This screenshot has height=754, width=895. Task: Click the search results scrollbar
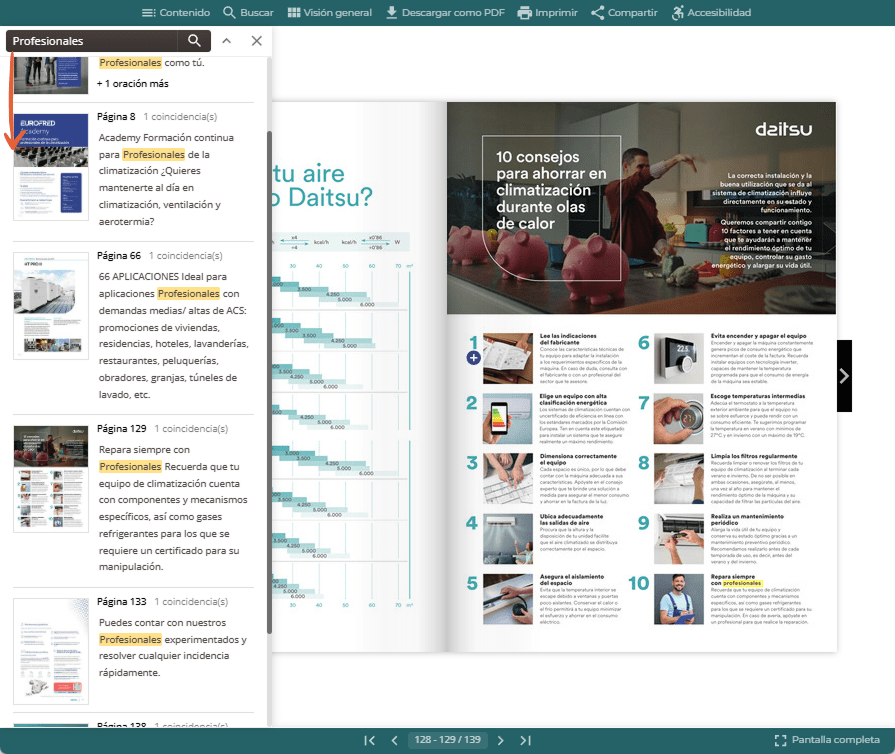pyautogui.click(x=269, y=382)
